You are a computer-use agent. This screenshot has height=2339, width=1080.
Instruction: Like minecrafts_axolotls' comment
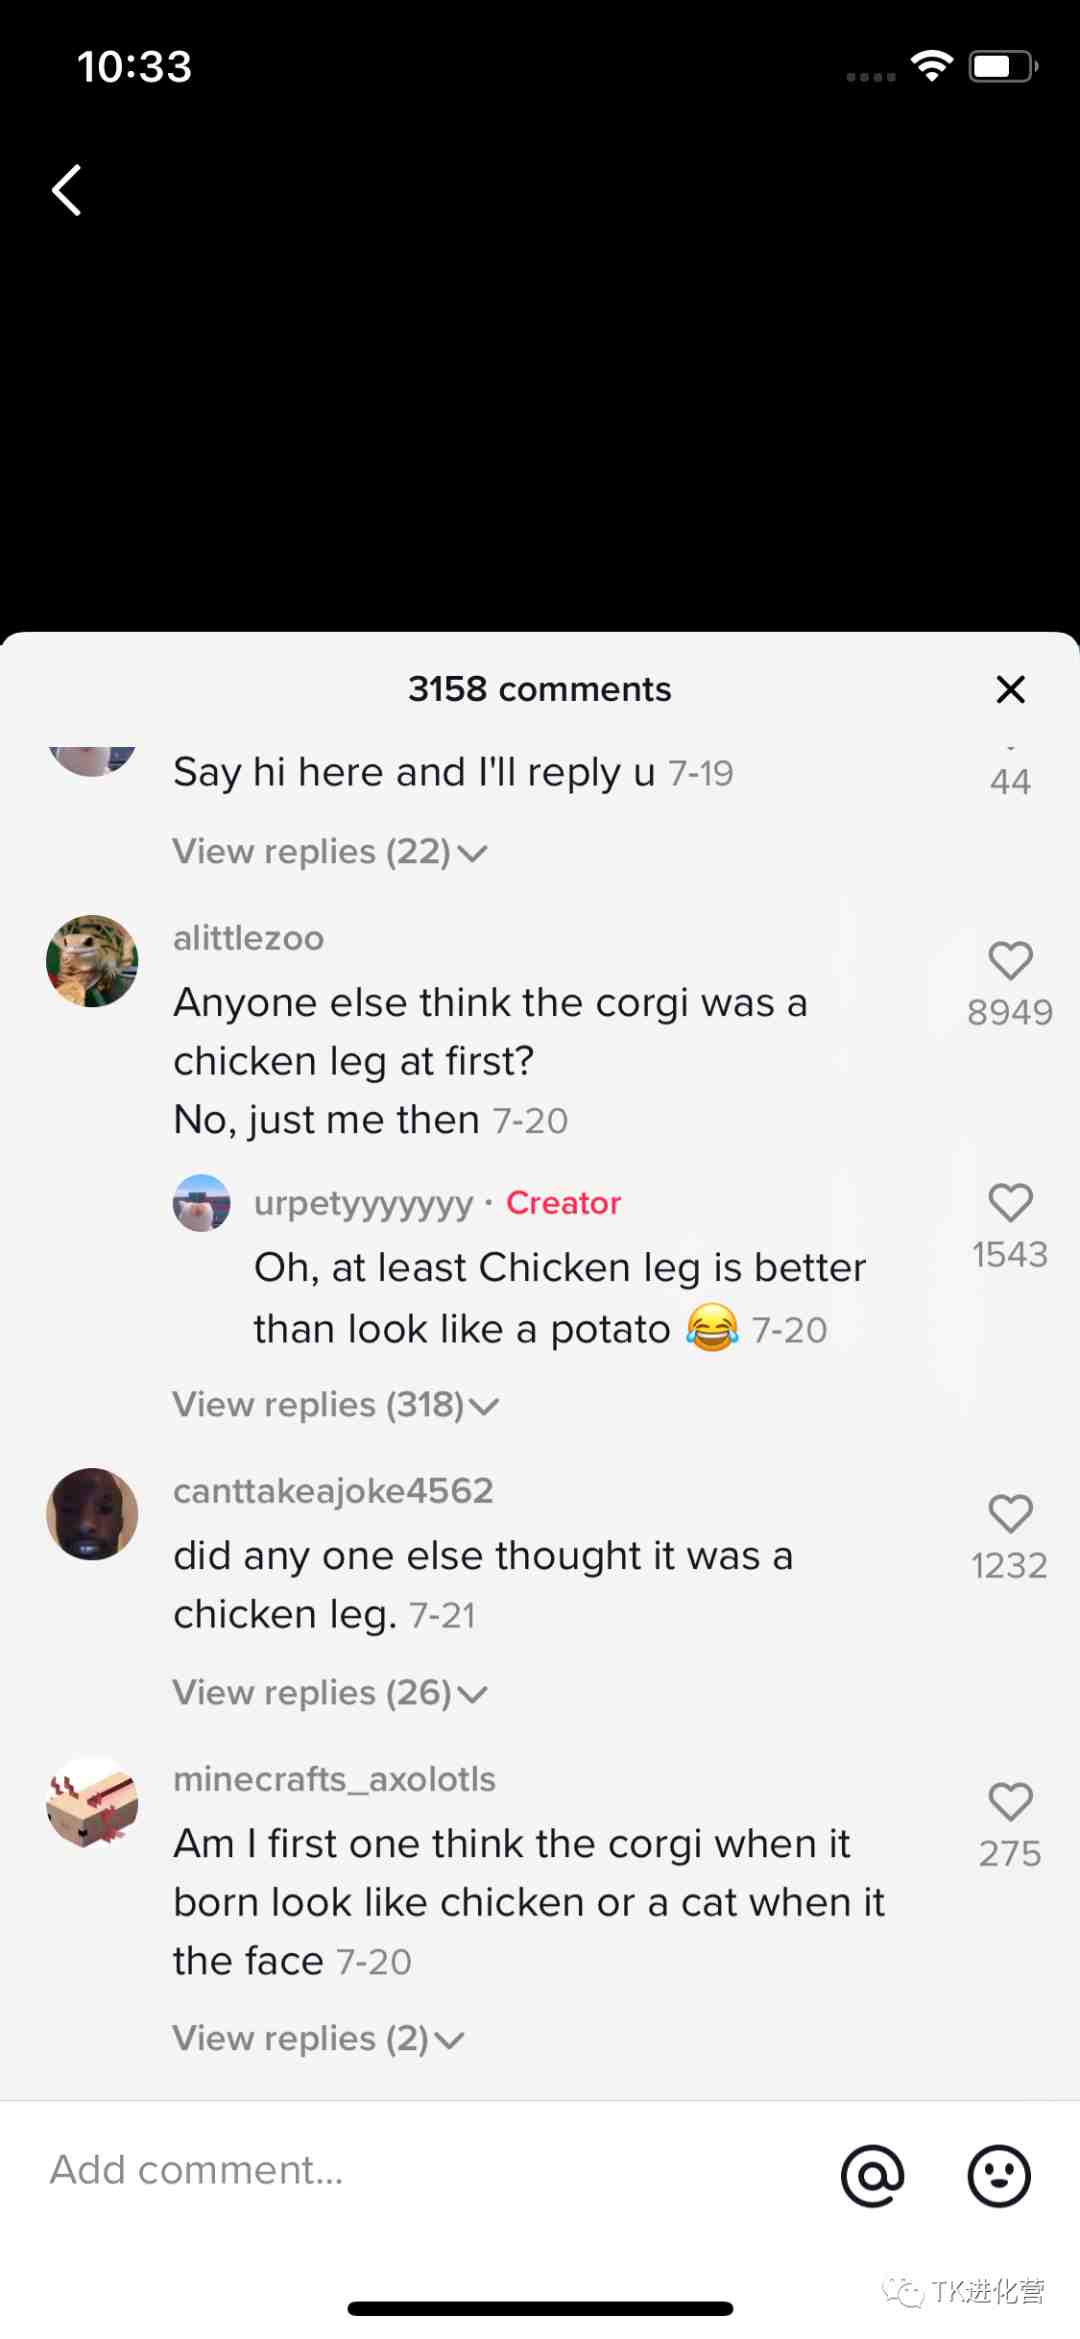coord(1010,1802)
